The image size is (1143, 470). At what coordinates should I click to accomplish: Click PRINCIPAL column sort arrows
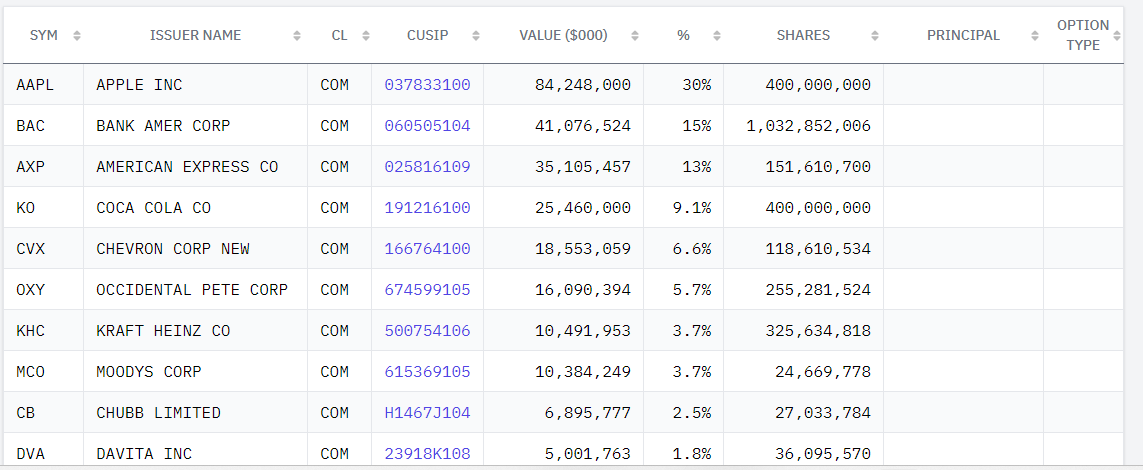(x=1034, y=36)
